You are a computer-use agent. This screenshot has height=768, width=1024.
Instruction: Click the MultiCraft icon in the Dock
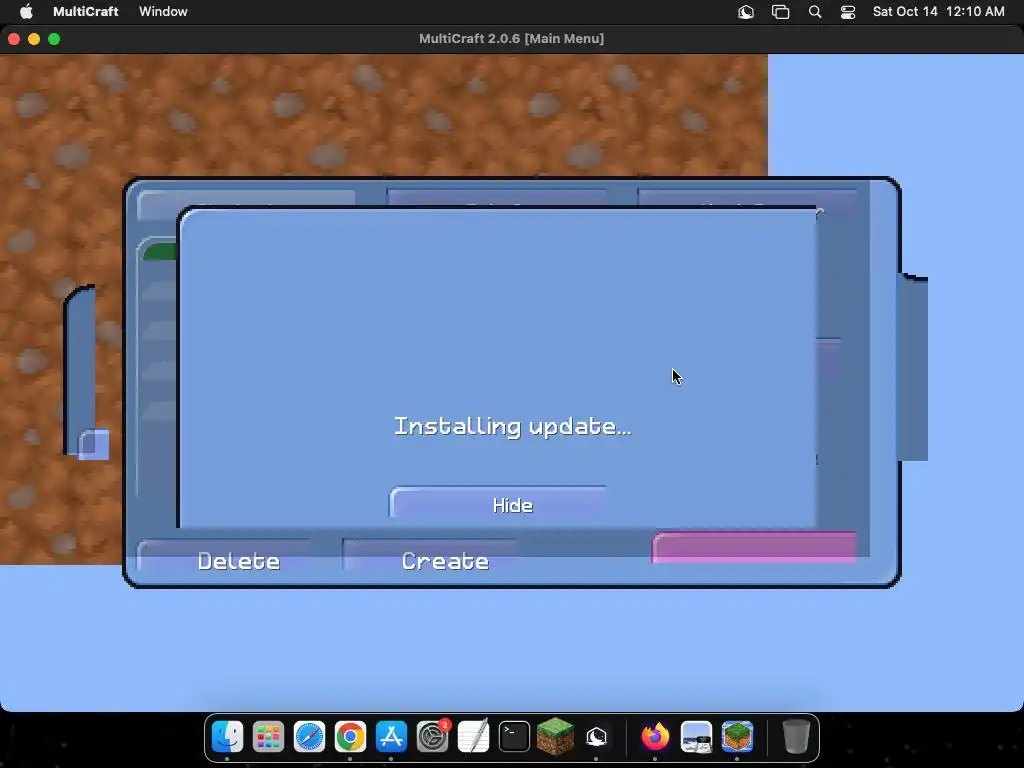point(737,737)
